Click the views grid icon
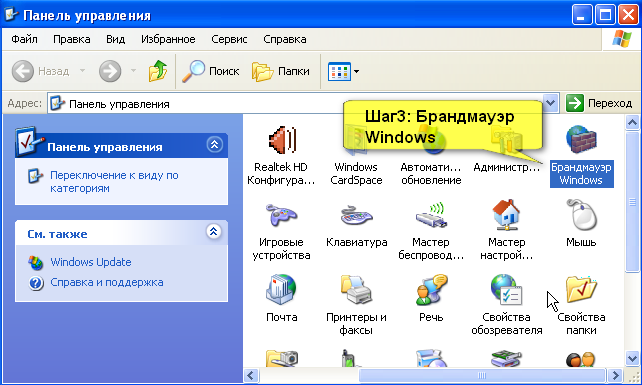The width and height of the screenshot is (642, 385). (339, 71)
